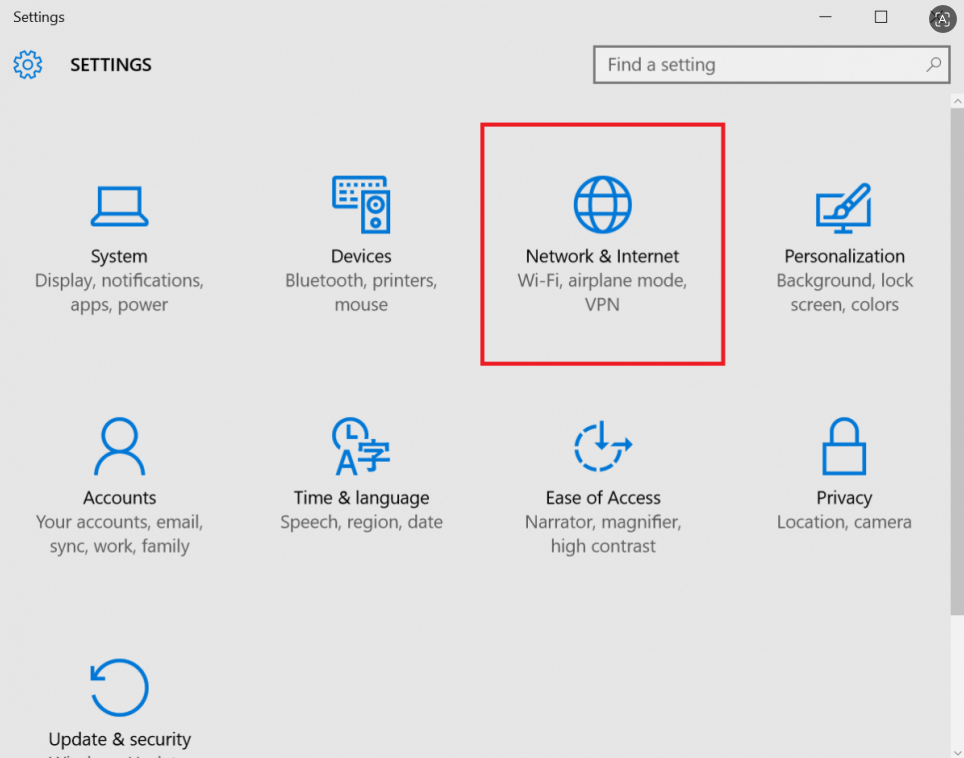Open the Personalization paintbrush monitor icon
964x758 pixels.
pos(844,208)
